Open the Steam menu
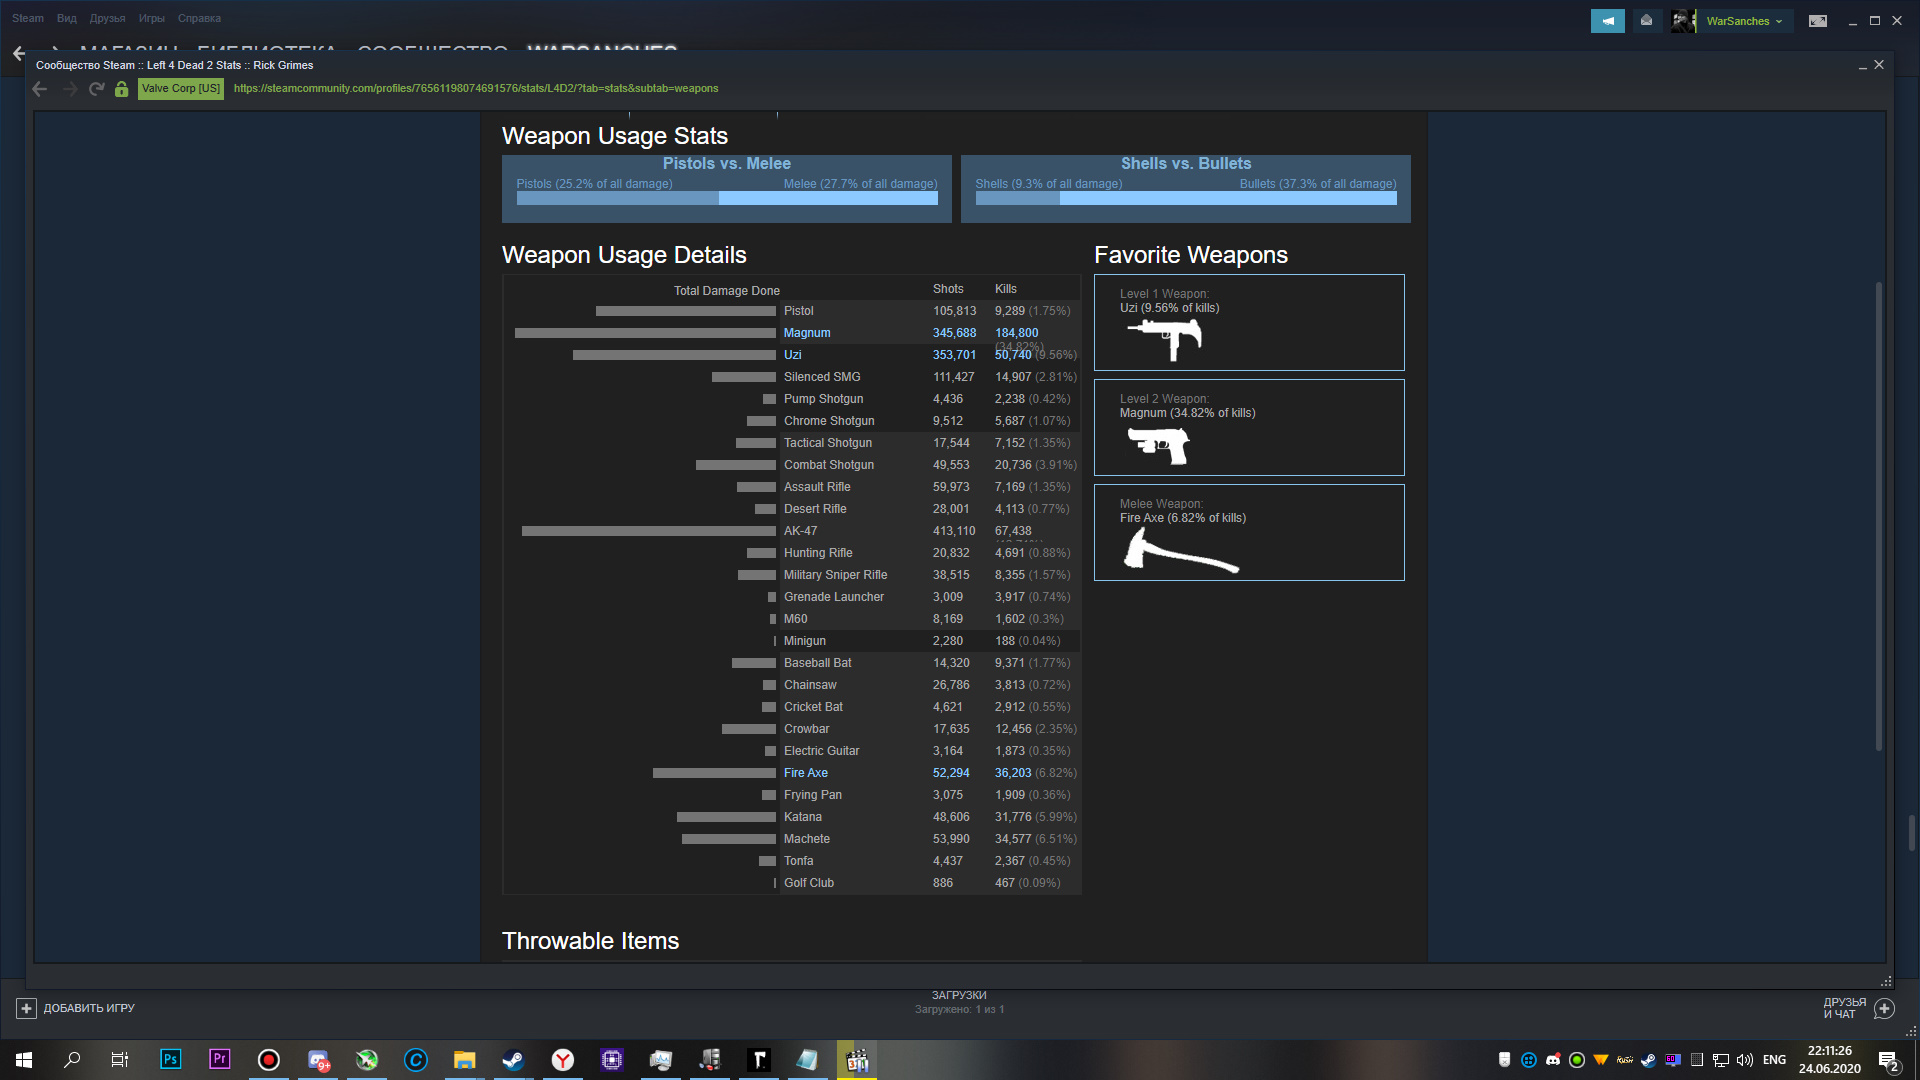 (27, 18)
